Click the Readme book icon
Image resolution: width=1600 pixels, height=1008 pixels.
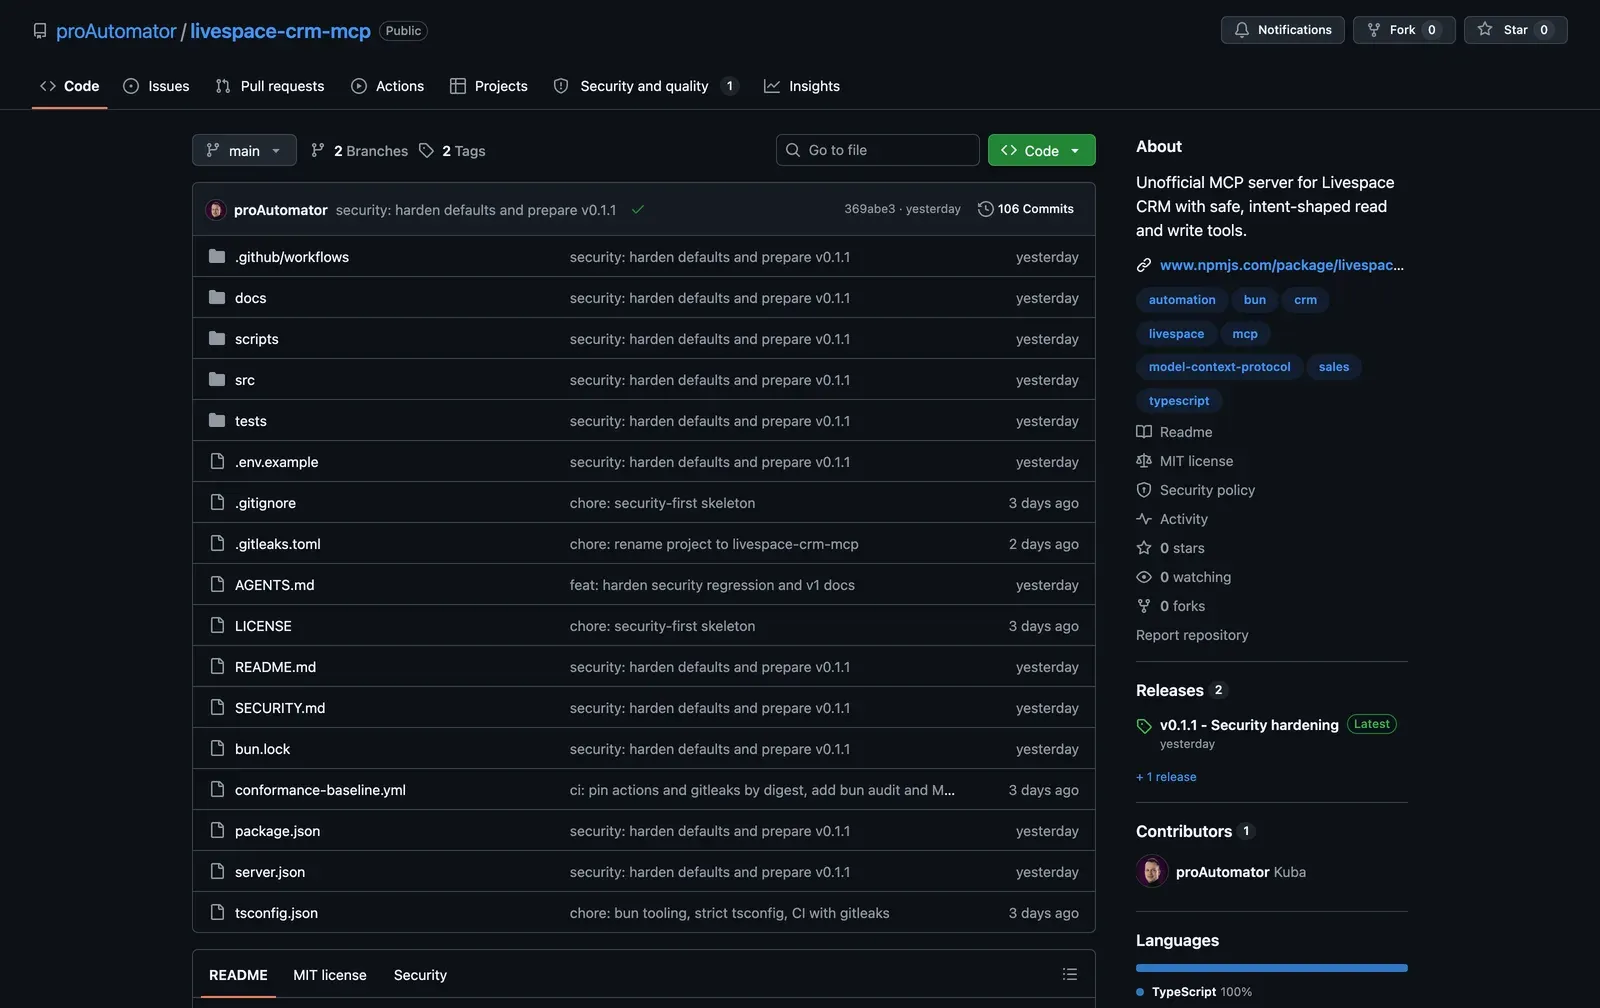click(x=1144, y=432)
